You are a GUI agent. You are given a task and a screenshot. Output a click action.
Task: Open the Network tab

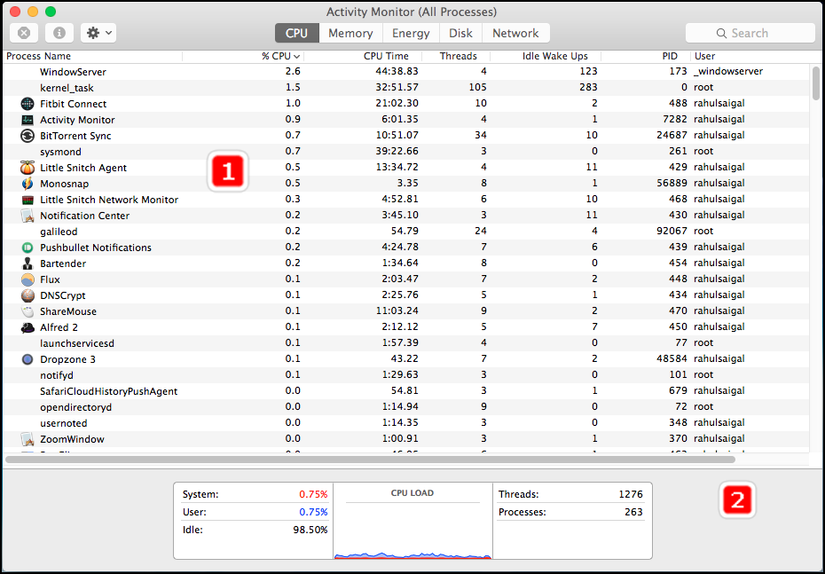point(516,33)
